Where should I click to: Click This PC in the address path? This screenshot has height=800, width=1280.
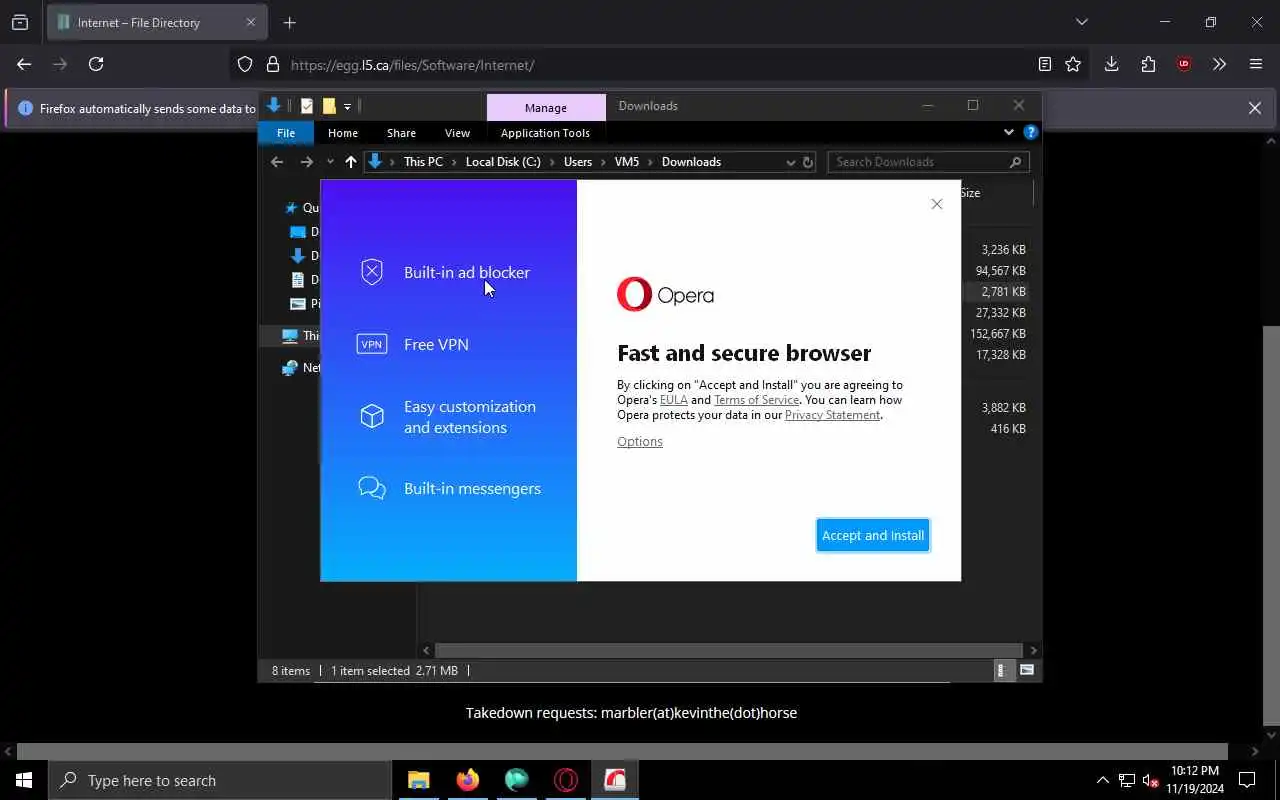(423, 162)
